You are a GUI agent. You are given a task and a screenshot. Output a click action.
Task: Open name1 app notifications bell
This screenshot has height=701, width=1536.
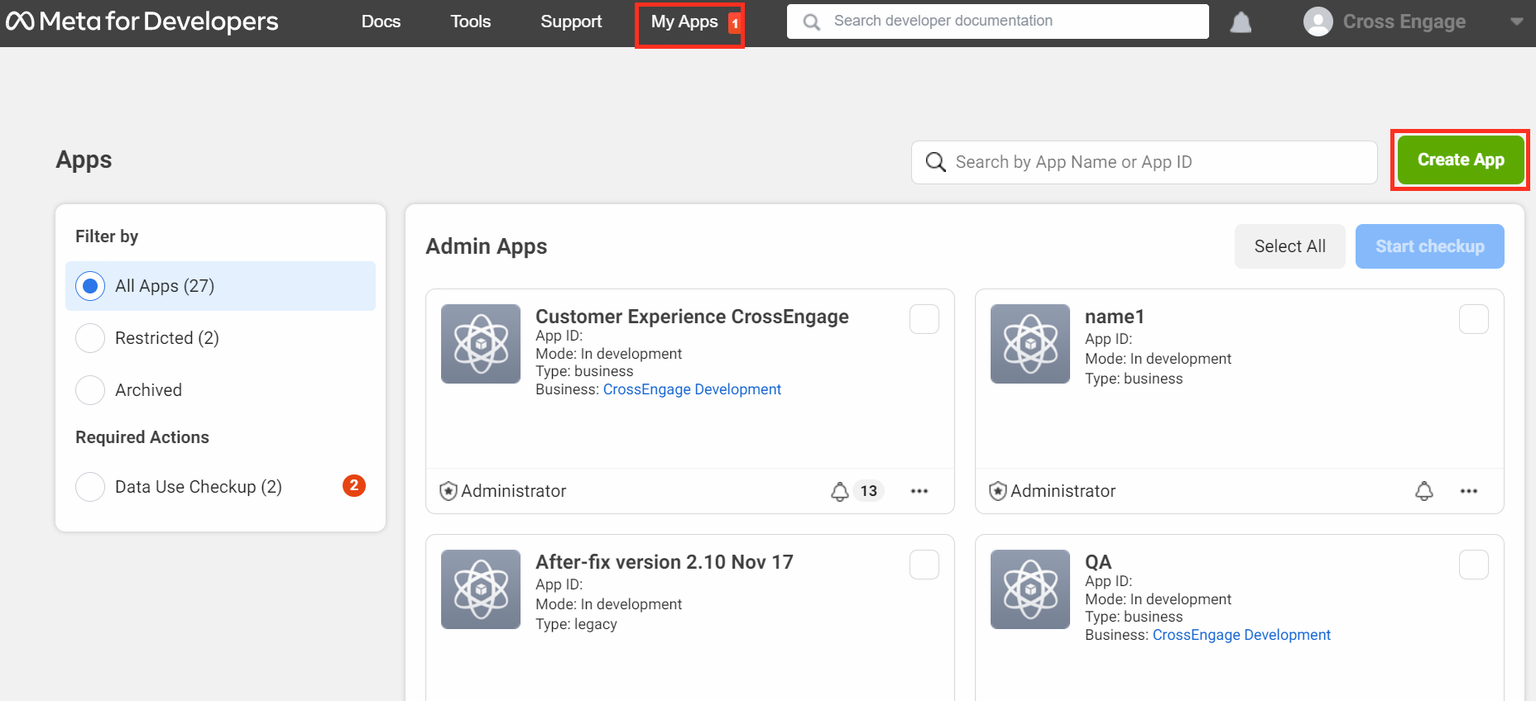tap(1424, 491)
